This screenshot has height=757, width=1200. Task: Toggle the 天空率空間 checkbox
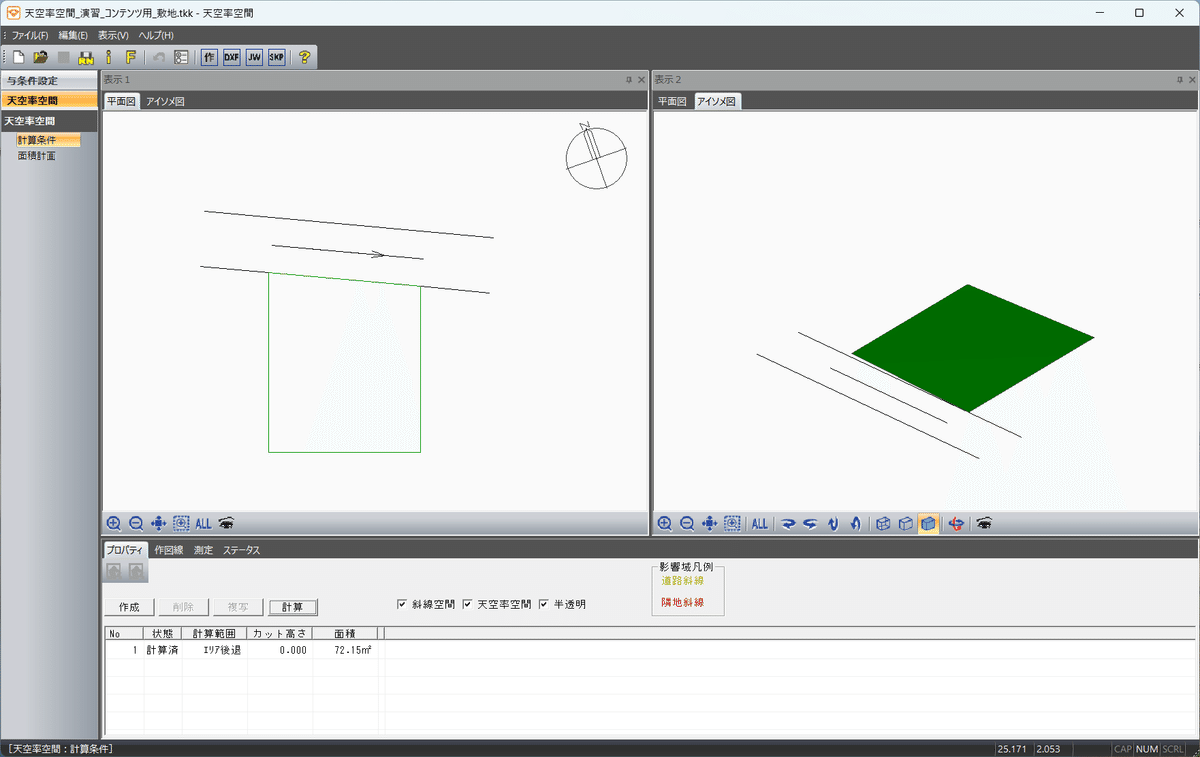point(467,604)
